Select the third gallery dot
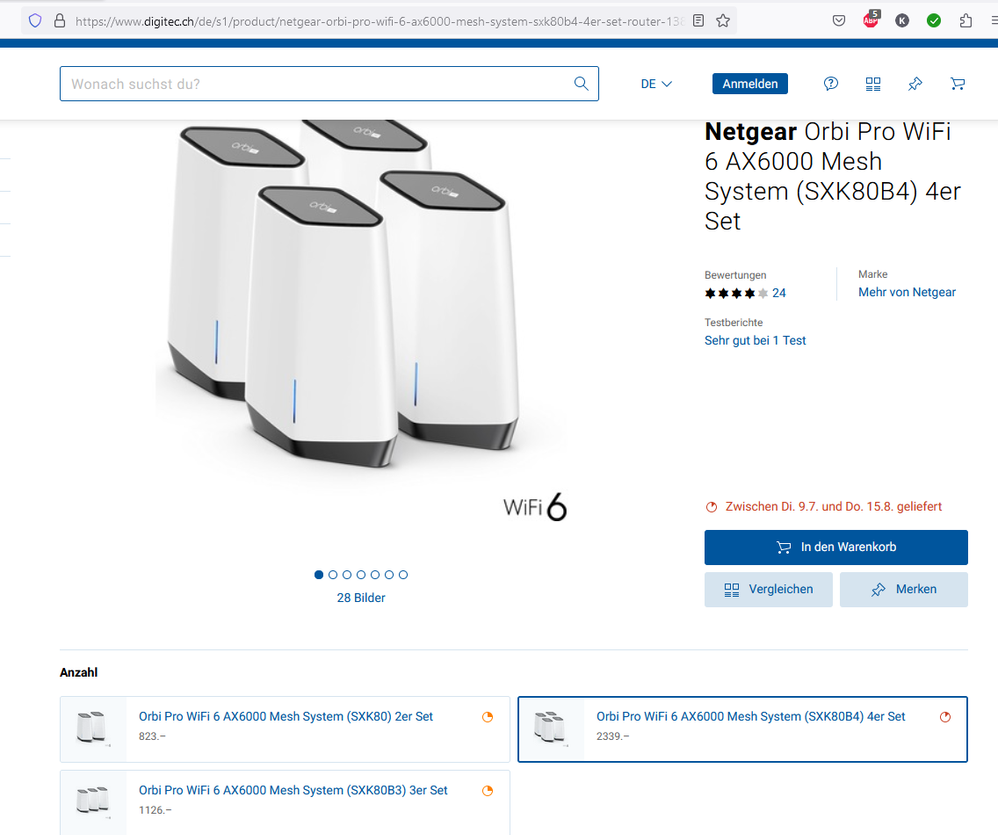The width and height of the screenshot is (998, 835). [x=347, y=575]
